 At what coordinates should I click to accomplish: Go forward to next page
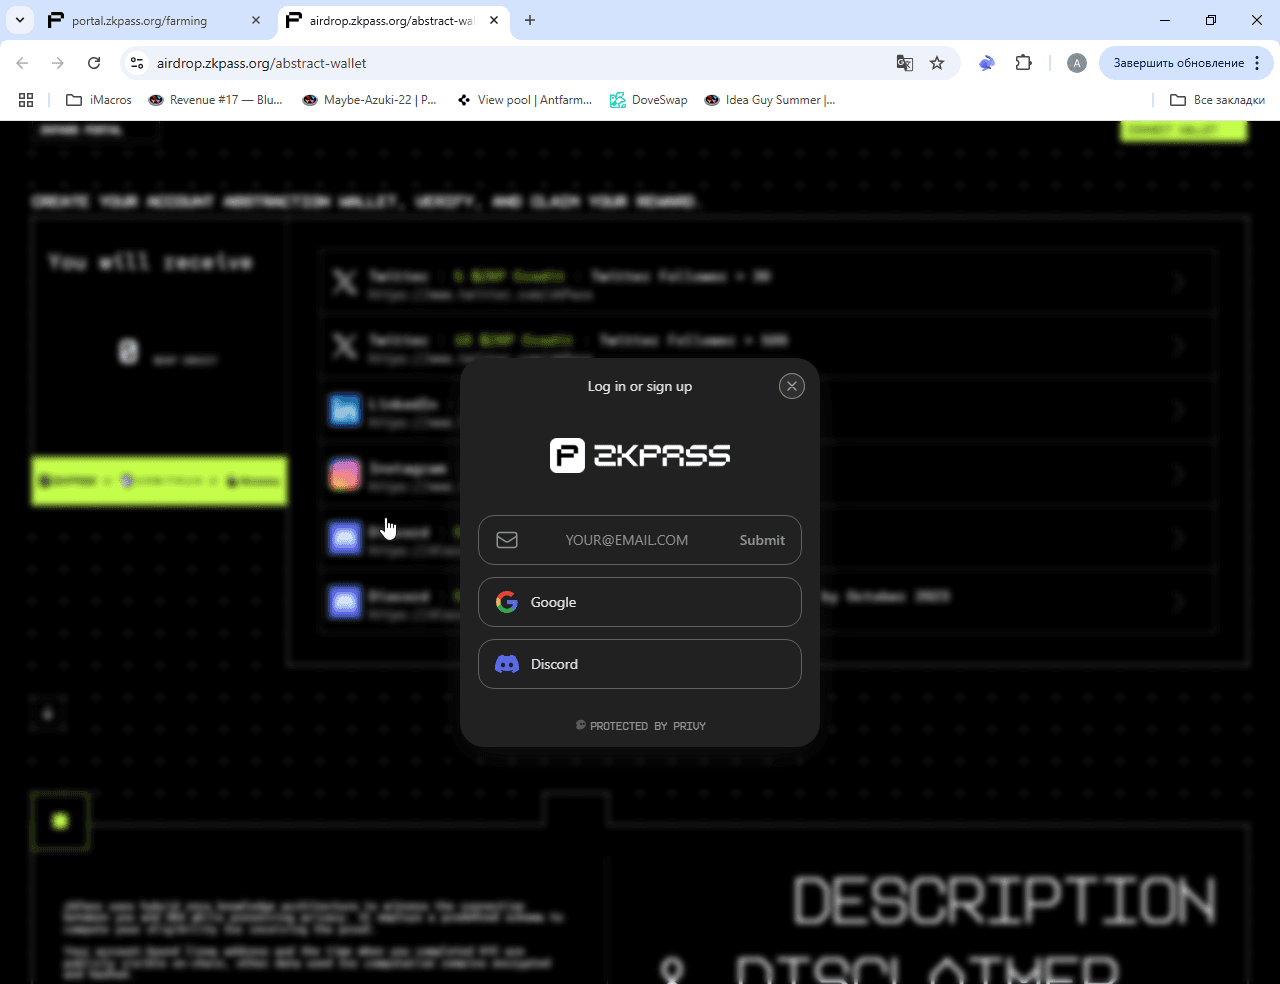58,63
